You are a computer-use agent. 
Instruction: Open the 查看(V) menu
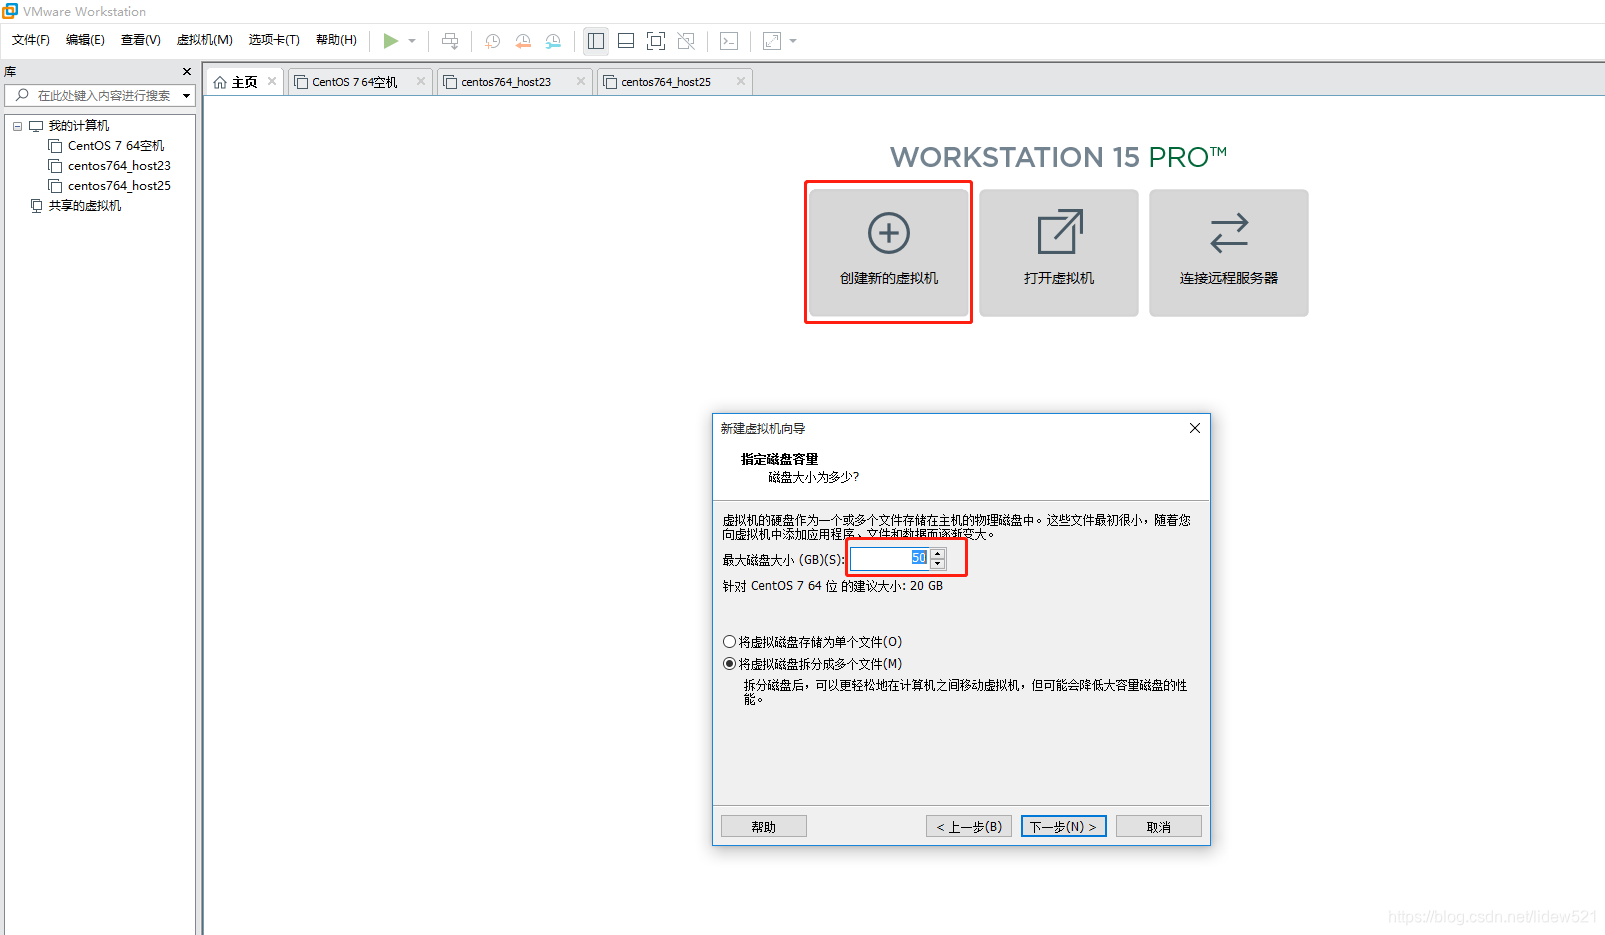point(141,40)
